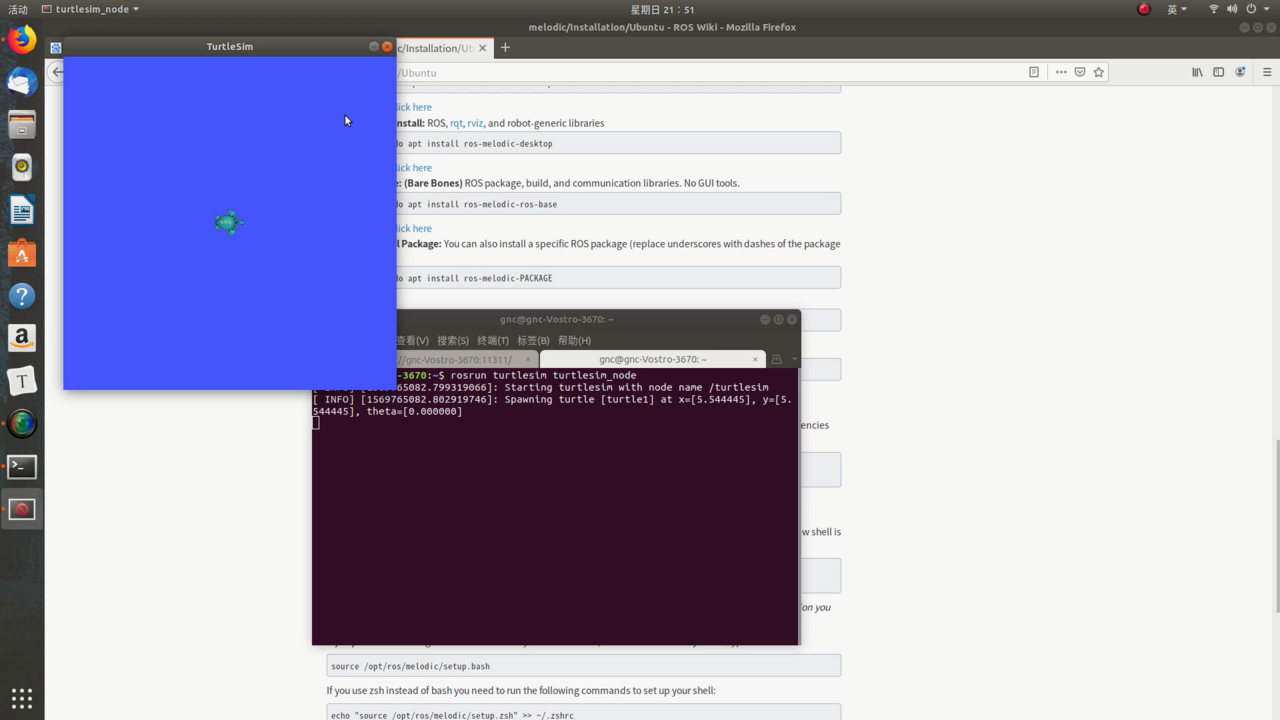Close the gnc-Vostro-3670:11311 terminal tab

click(528, 359)
